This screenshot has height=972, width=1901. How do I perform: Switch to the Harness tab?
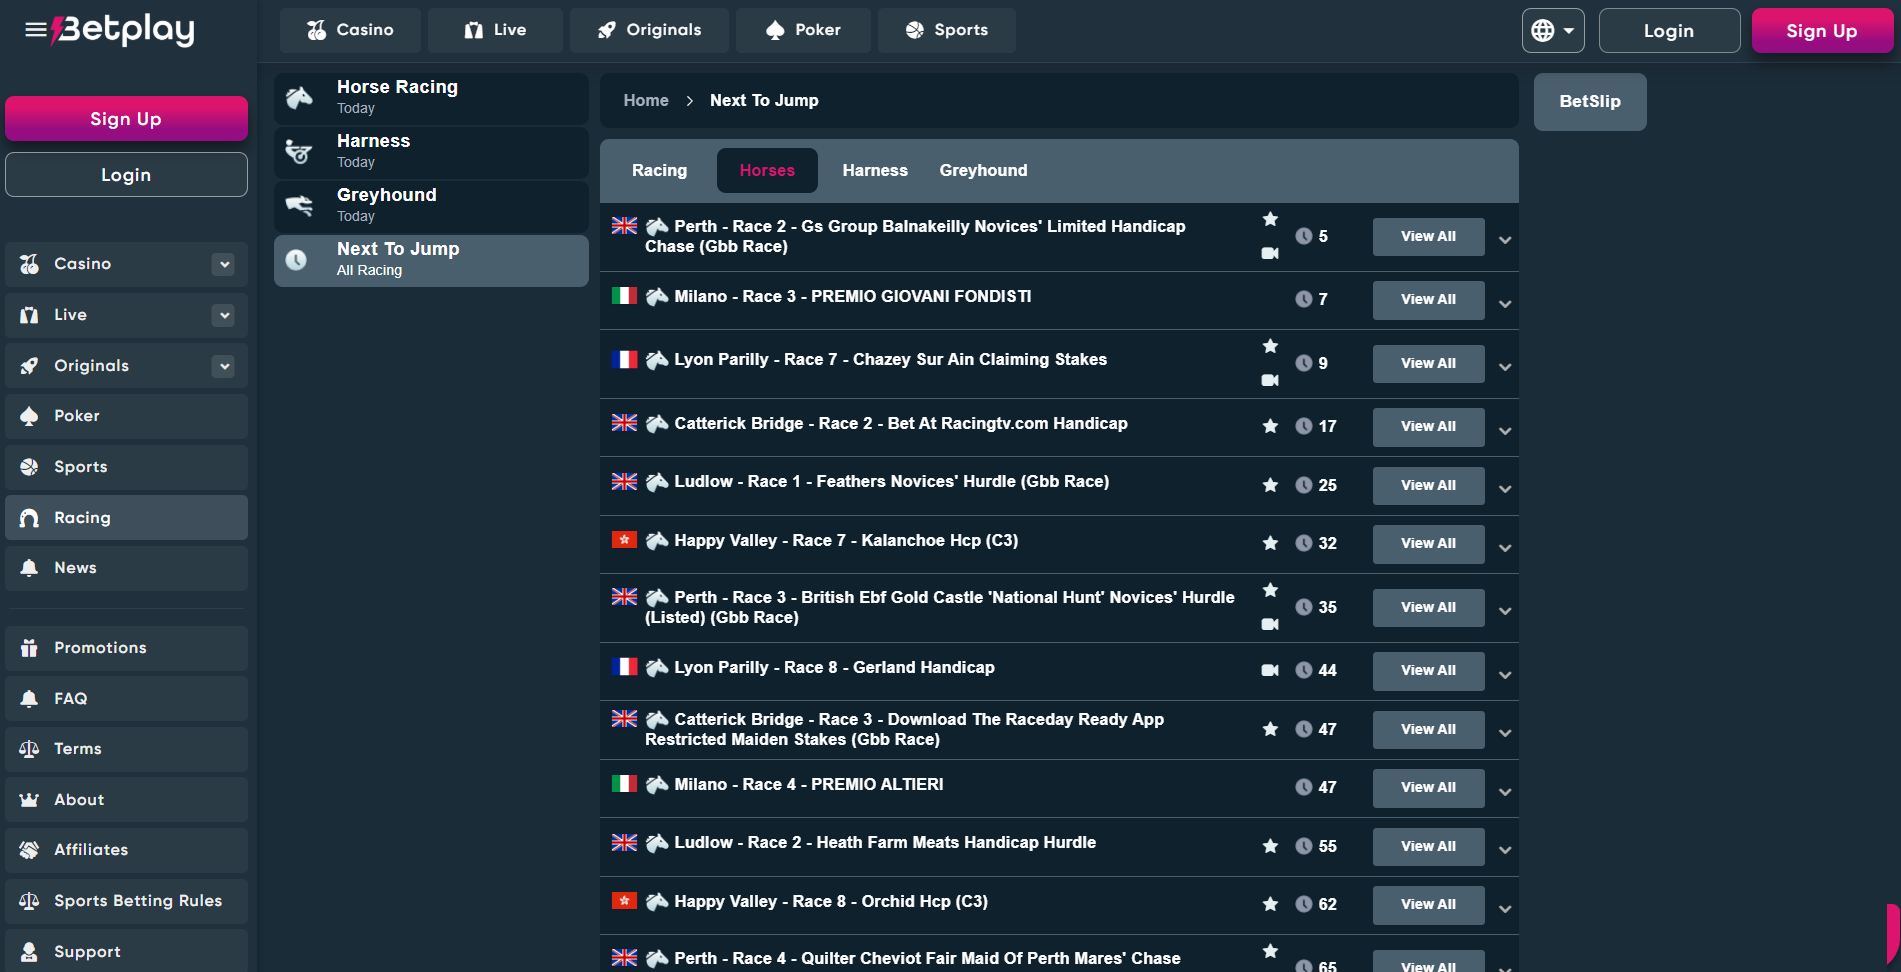875,170
